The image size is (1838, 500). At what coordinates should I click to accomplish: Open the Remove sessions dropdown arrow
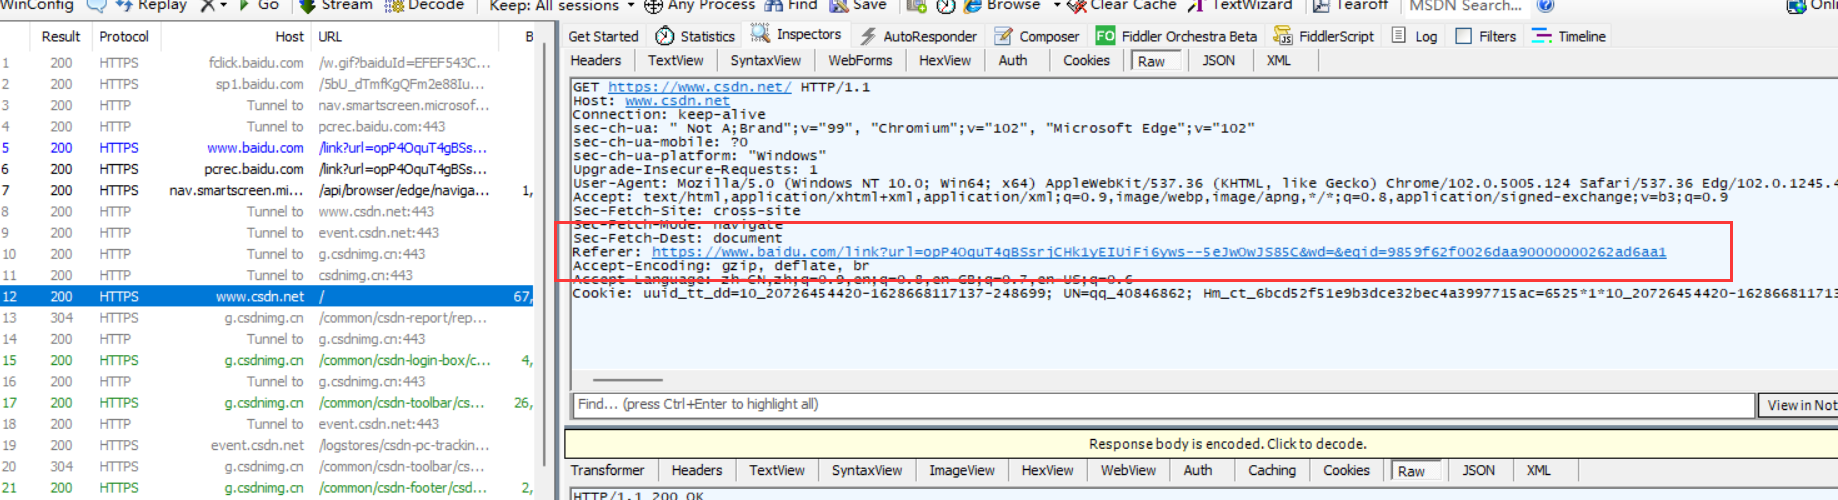coord(223,5)
